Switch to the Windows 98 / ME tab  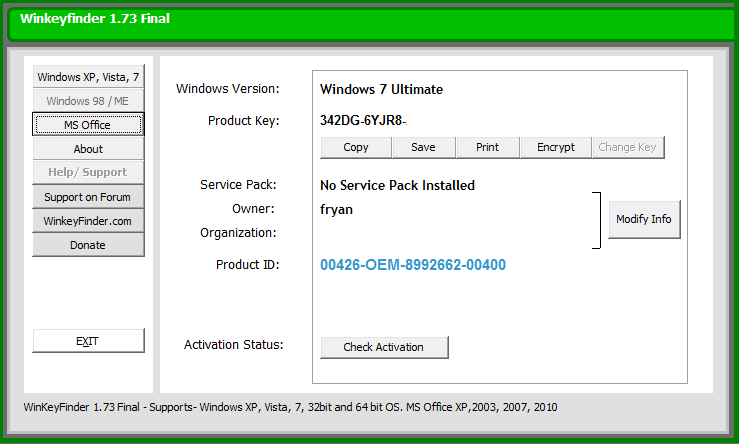point(88,101)
